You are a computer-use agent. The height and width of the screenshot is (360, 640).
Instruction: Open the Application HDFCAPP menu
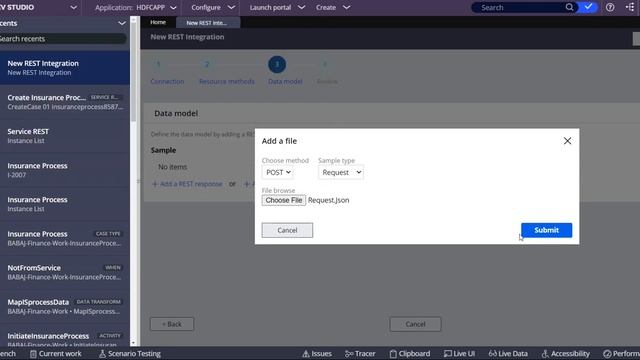click(x=136, y=7)
